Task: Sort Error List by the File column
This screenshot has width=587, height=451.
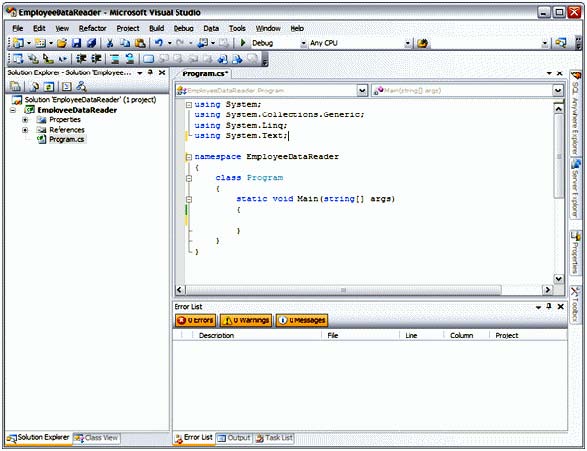Action: click(360, 335)
